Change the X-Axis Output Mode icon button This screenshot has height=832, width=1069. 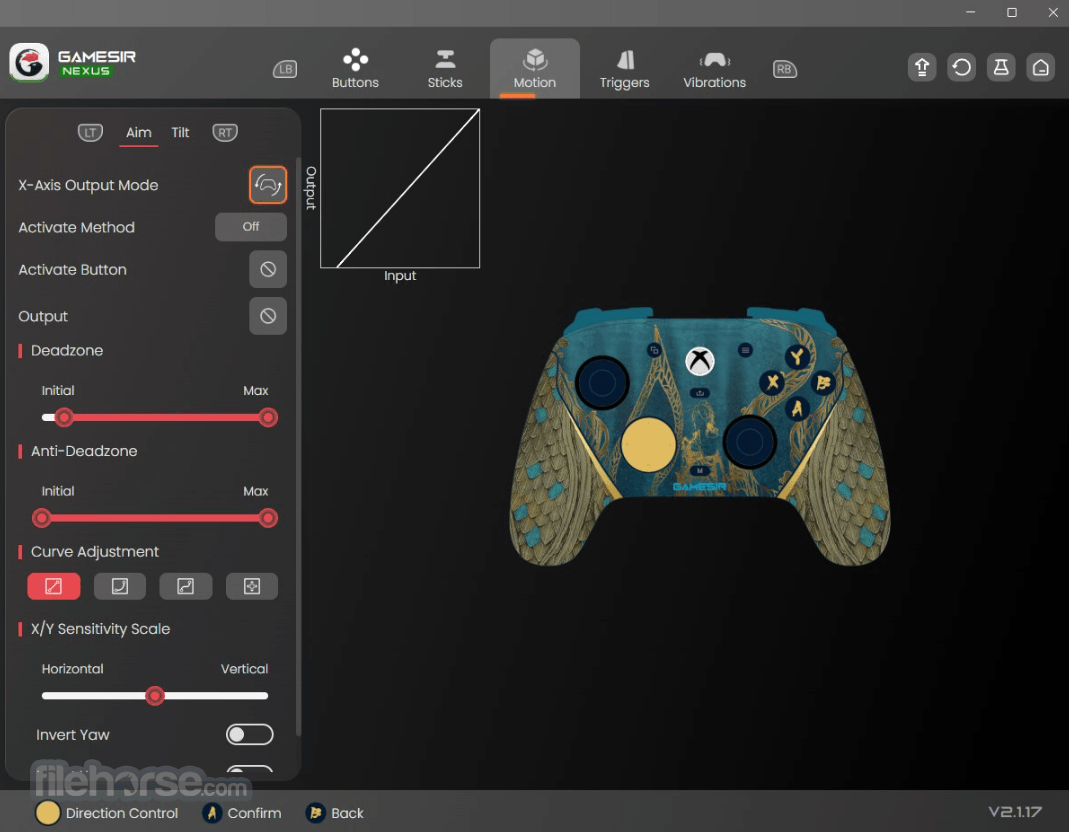268,185
